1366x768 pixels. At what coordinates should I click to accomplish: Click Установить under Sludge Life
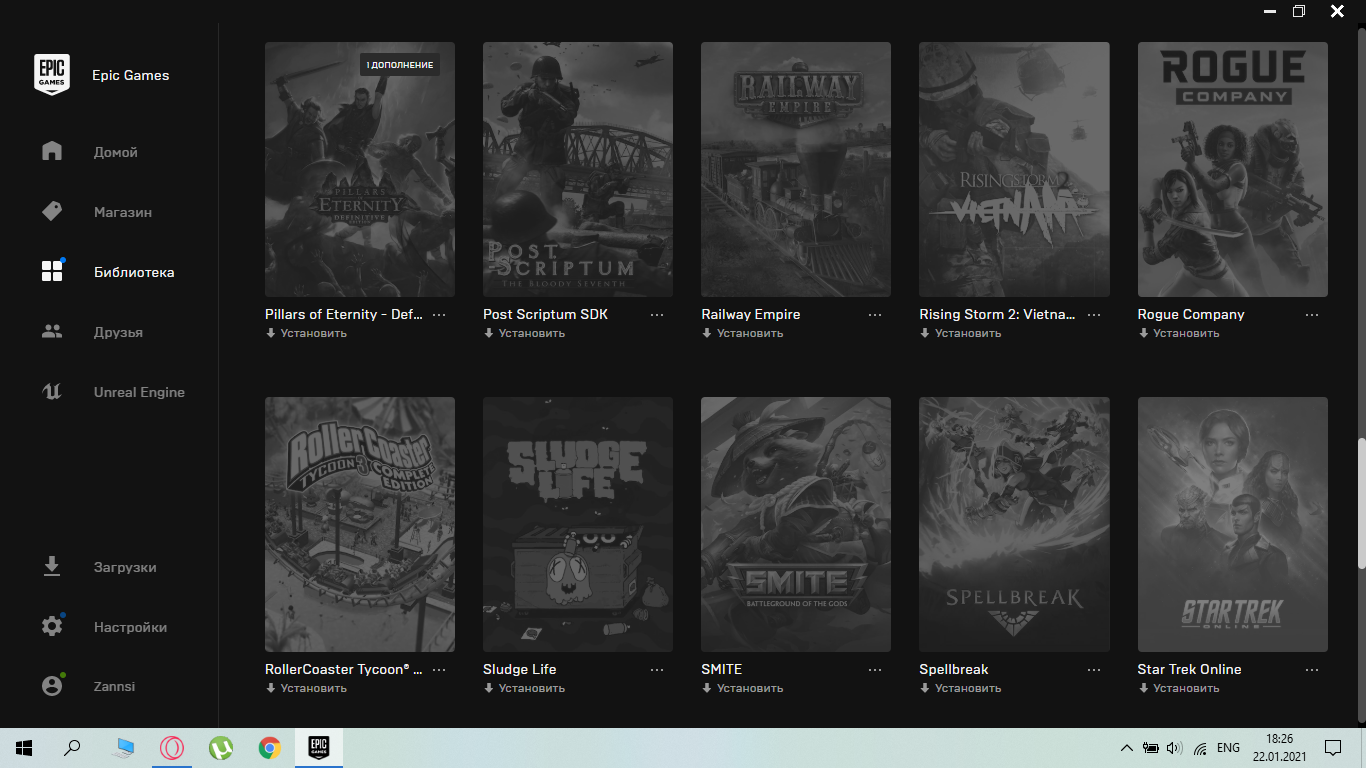tap(524, 688)
